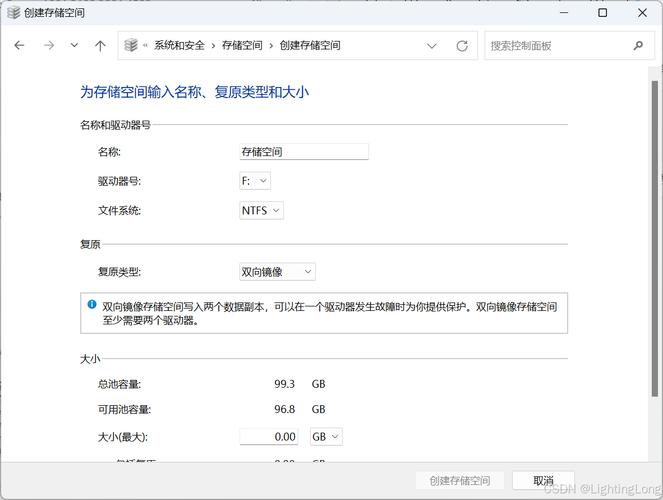Go forward with the right arrow

tap(49, 45)
